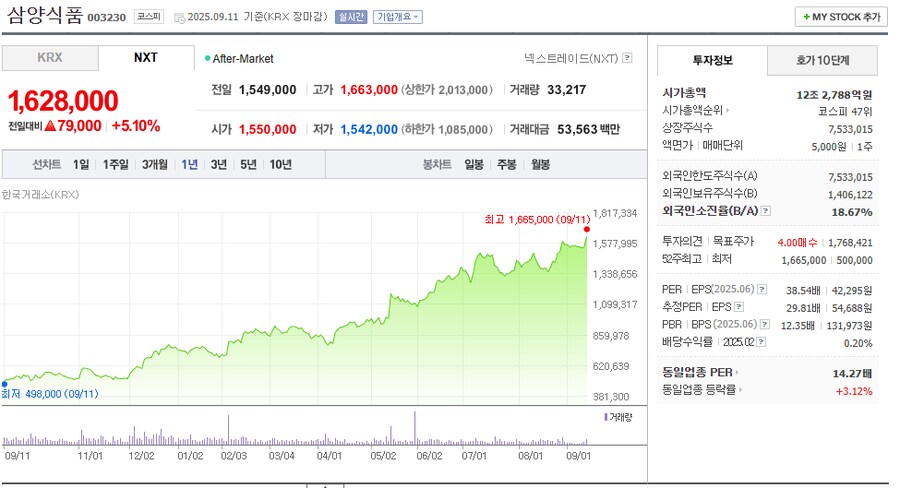Open the 투자정보 tab
This screenshot has height=488, width=900.
click(x=712, y=60)
